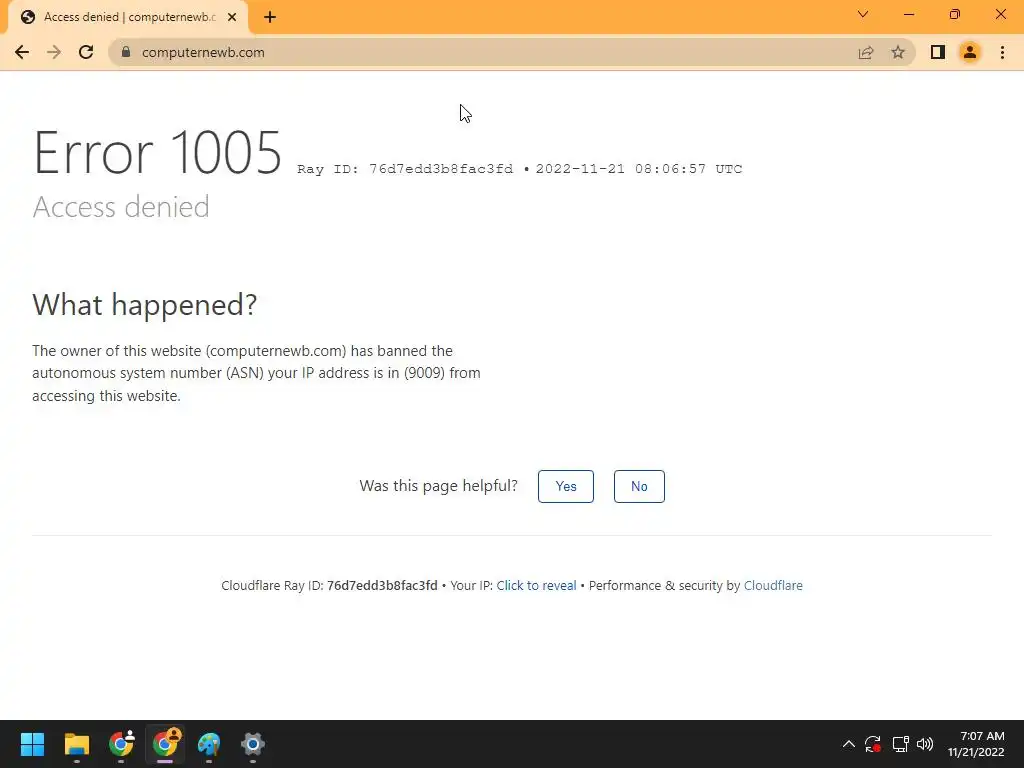Open the Cloudflare link in footer
This screenshot has height=768, width=1024.
[773, 585]
